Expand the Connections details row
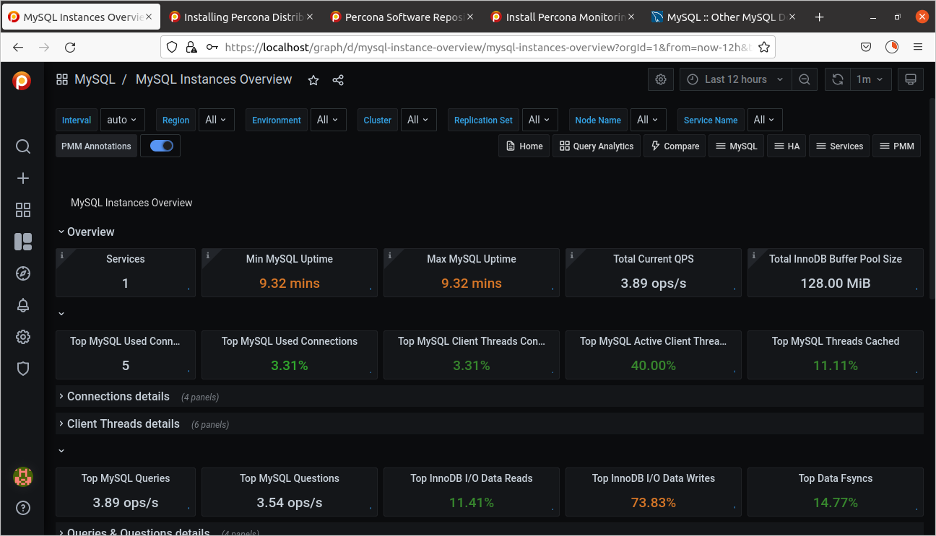936x536 pixels. 118,397
